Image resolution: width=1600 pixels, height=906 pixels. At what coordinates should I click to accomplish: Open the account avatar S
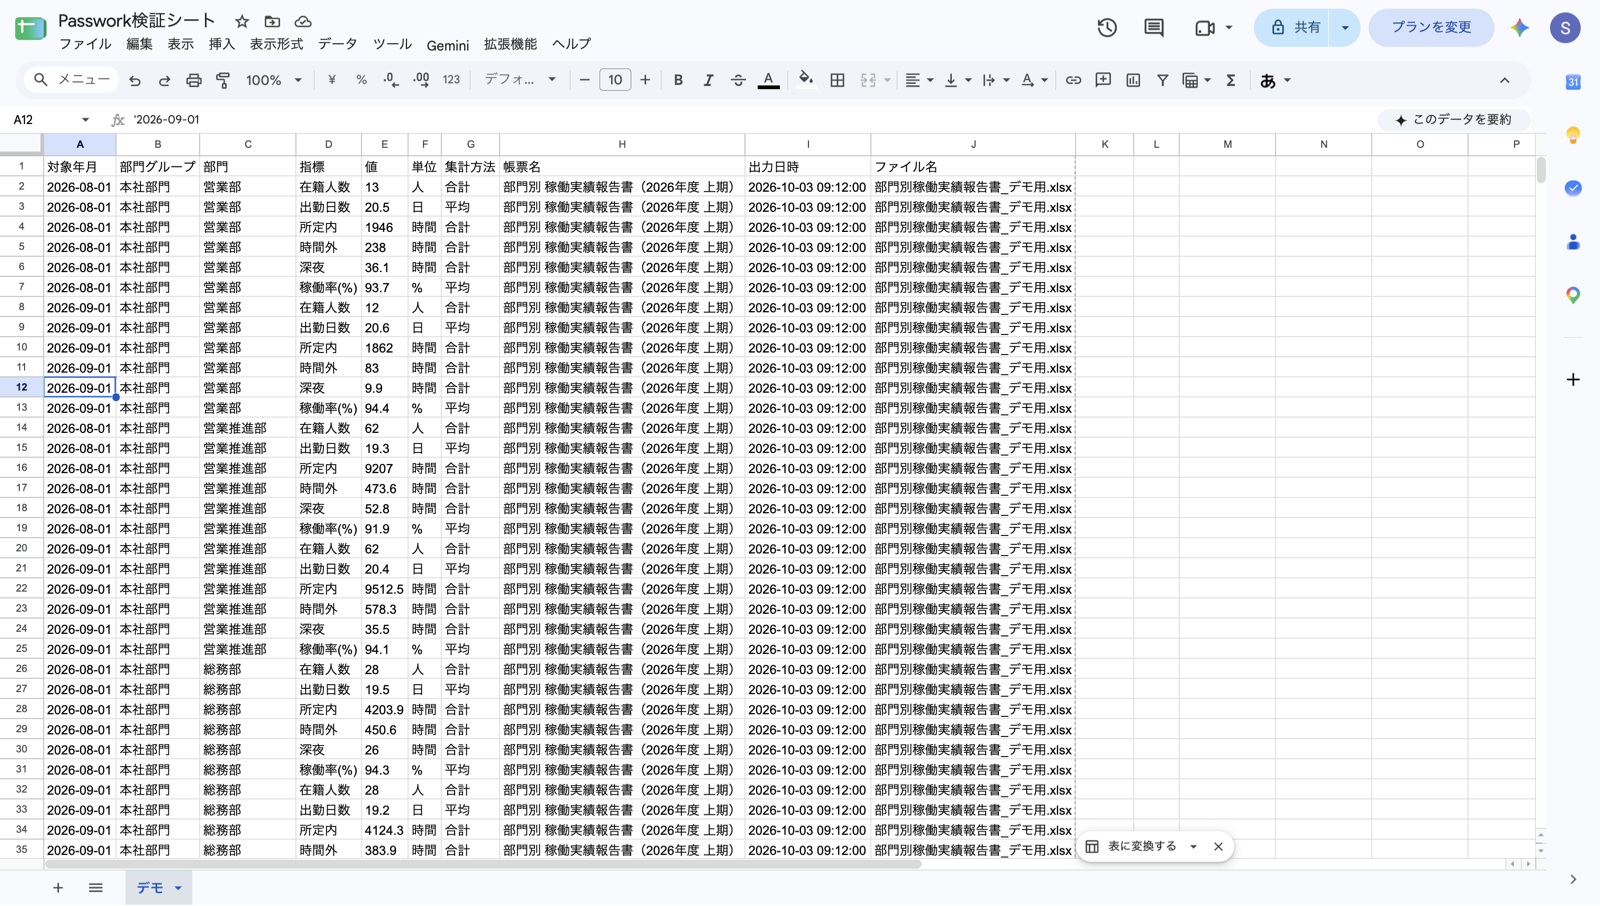1565,28
